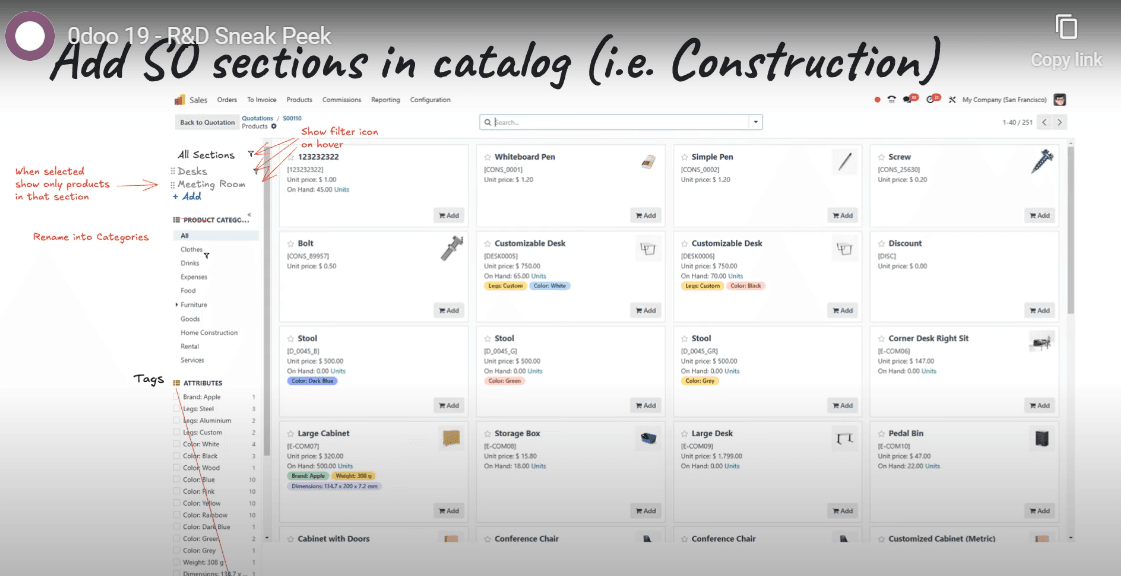Click the debug tools wrench icon
The height and width of the screenshot is (576, 1121).
click(x=952, y=100)
